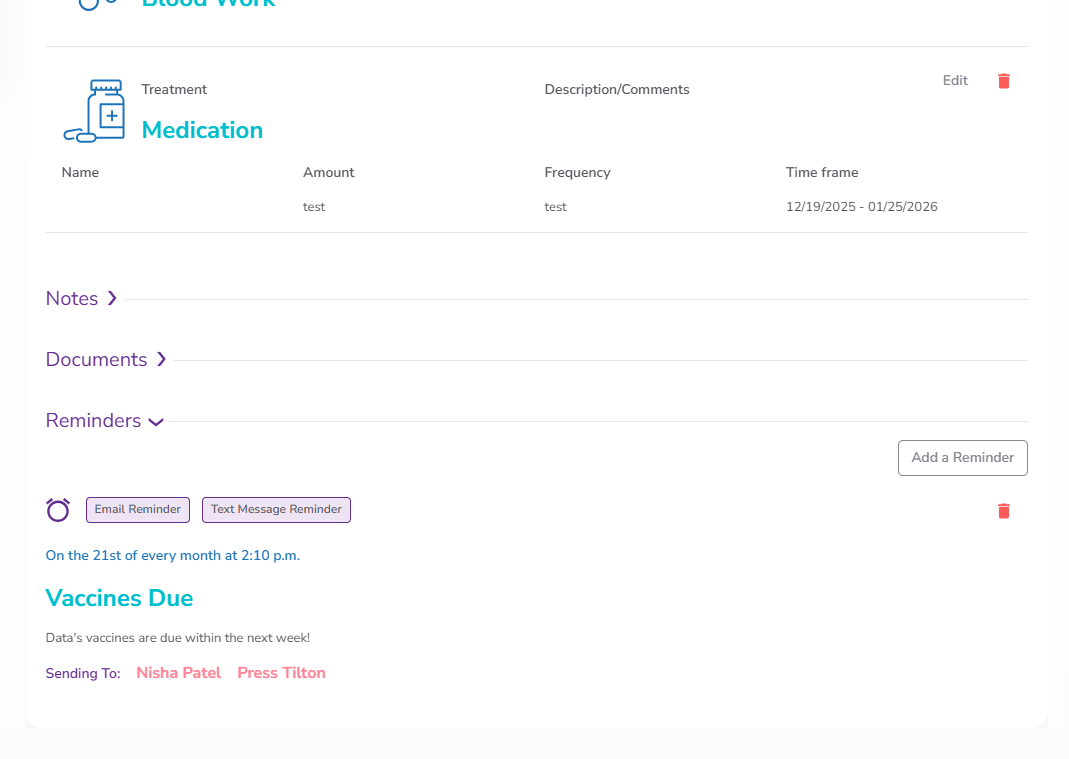
Task: Click the Amount value for the medication
Action: (314, 207)
